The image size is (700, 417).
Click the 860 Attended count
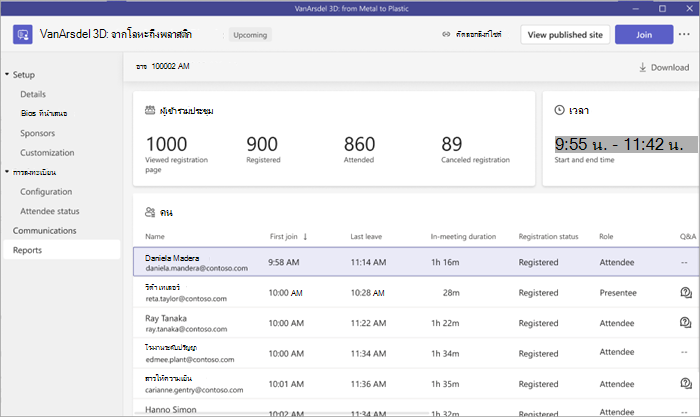pyautogui.click(x=359, y=144)
